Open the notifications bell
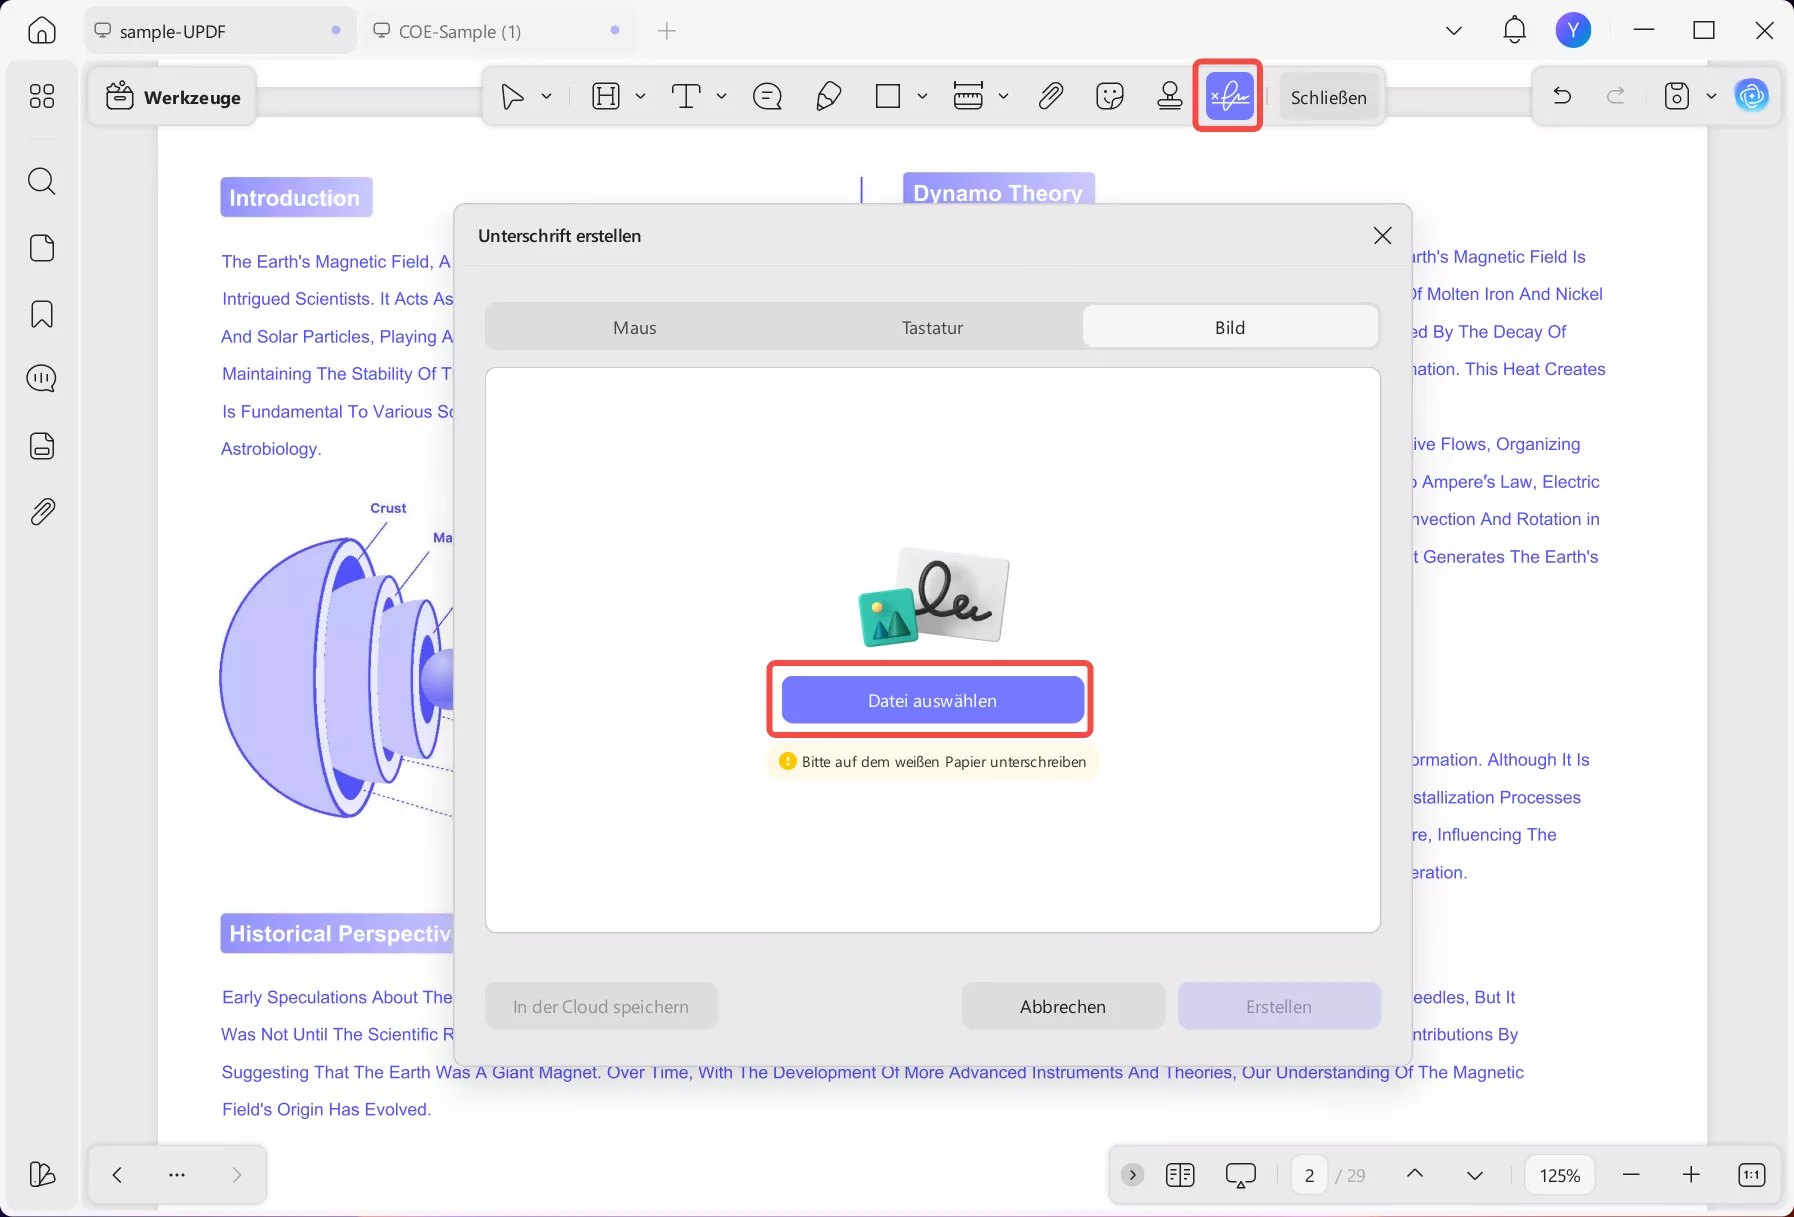Viewport: 1794px width, 1217px height. tap(1514, 30)
